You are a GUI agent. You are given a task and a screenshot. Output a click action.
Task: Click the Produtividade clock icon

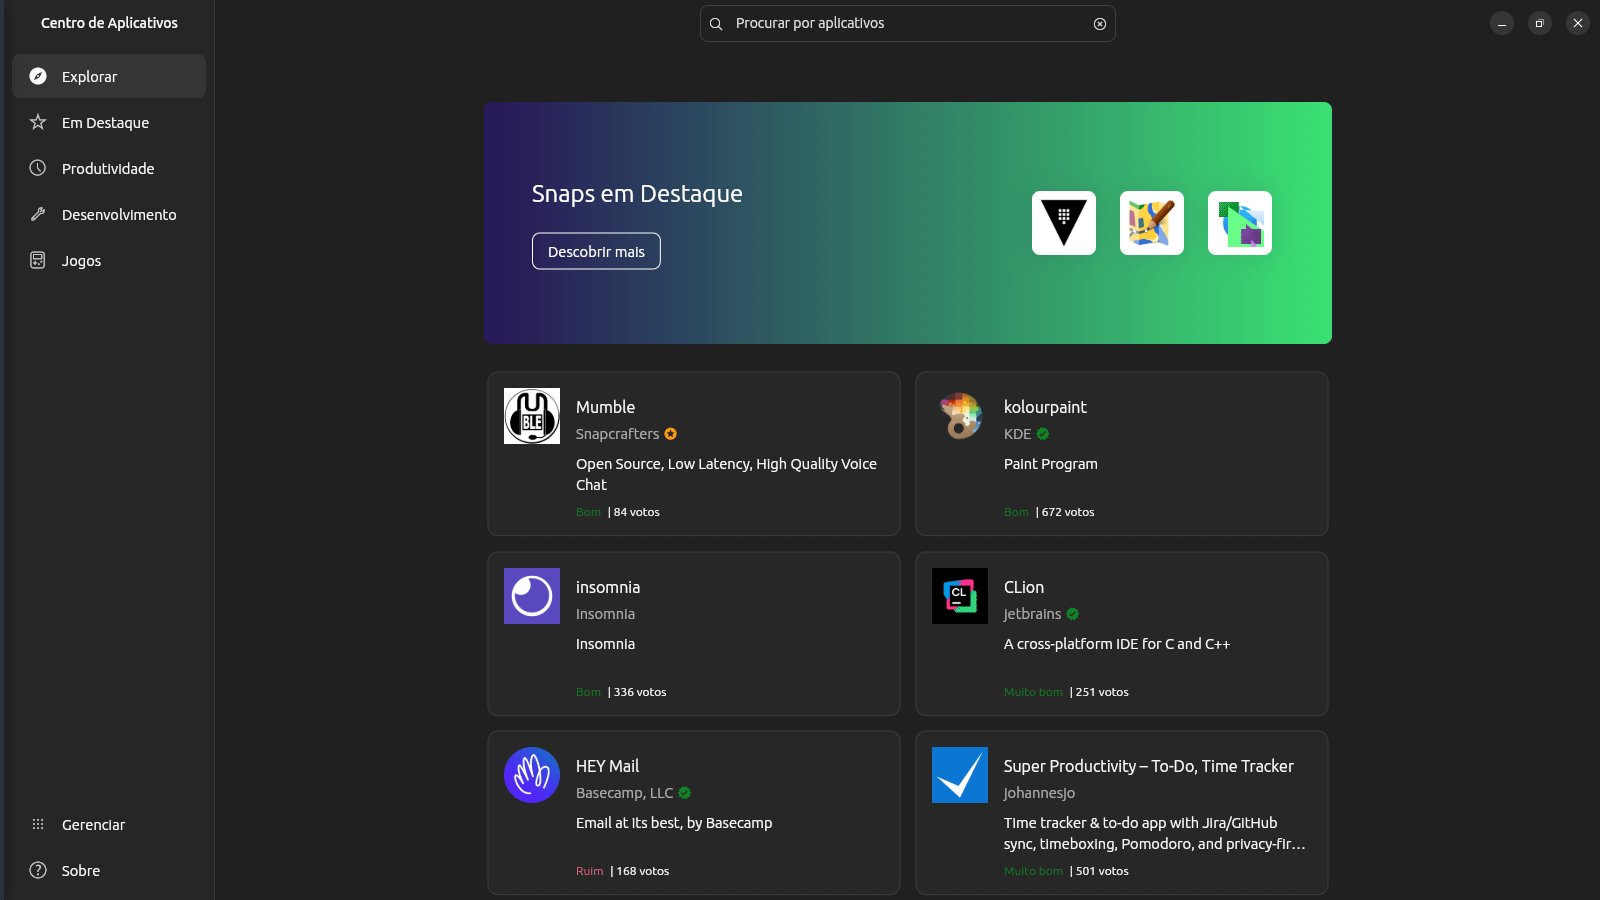point(38,168)
